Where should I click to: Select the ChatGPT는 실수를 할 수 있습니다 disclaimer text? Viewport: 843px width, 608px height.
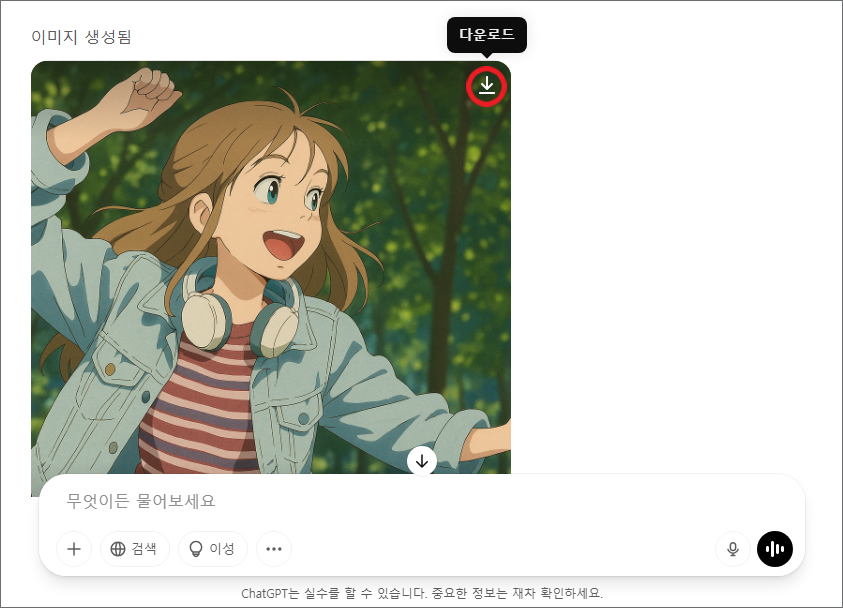(x=422, y=593)
